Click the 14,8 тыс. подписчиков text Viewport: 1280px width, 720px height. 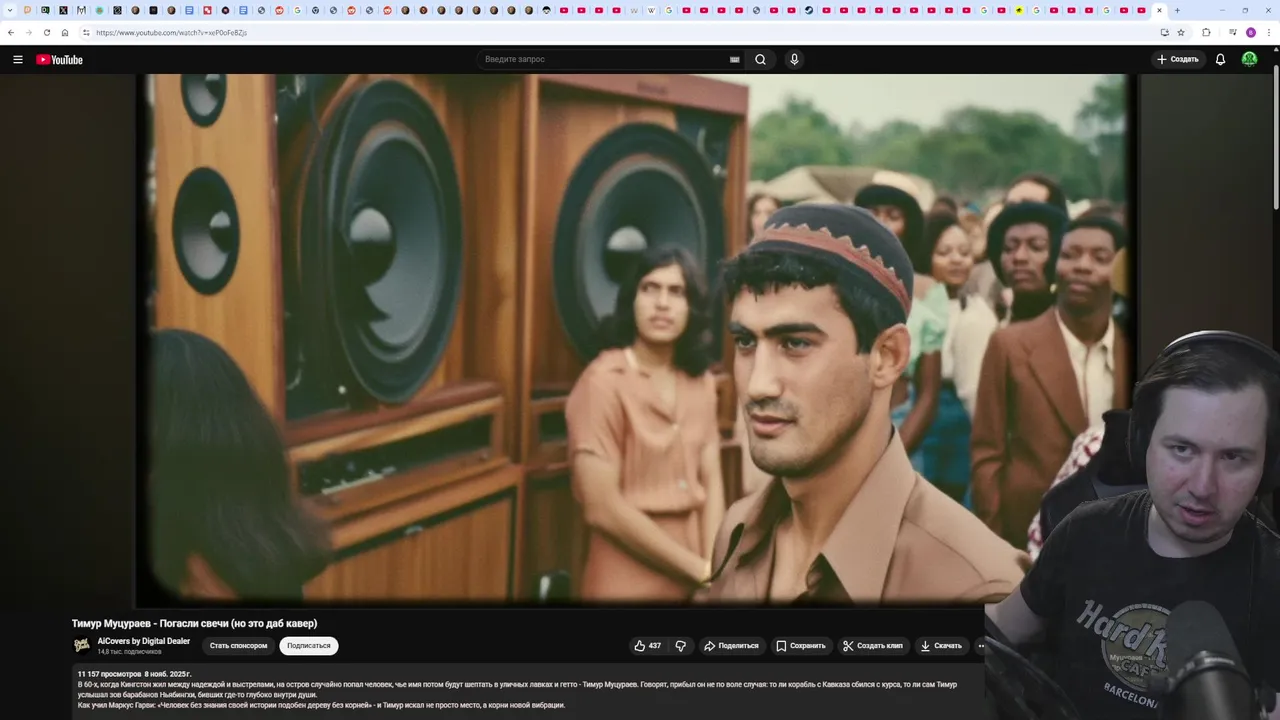[x=129, y=652]
